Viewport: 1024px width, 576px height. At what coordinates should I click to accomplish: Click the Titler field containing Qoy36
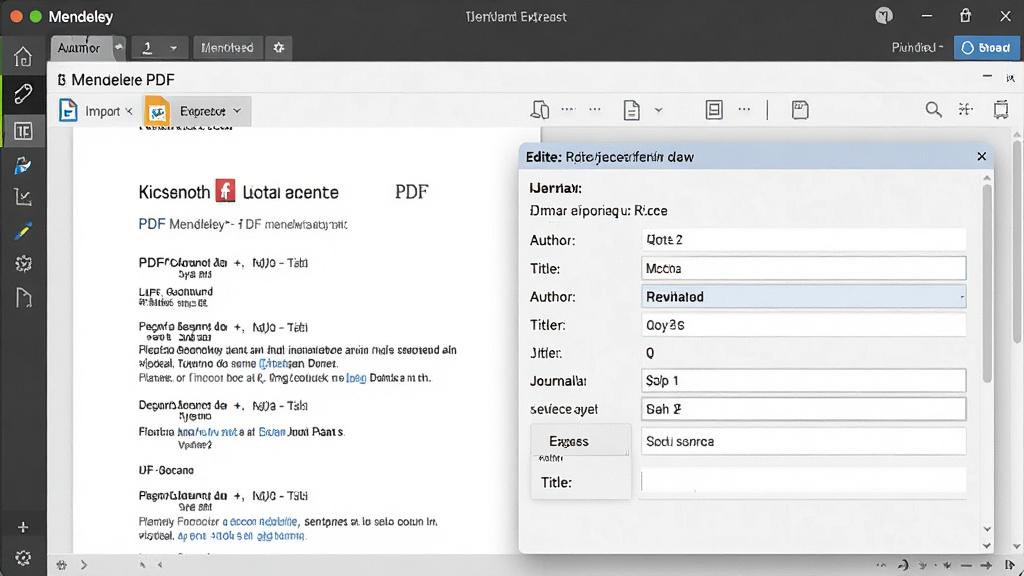coord(803,325)
